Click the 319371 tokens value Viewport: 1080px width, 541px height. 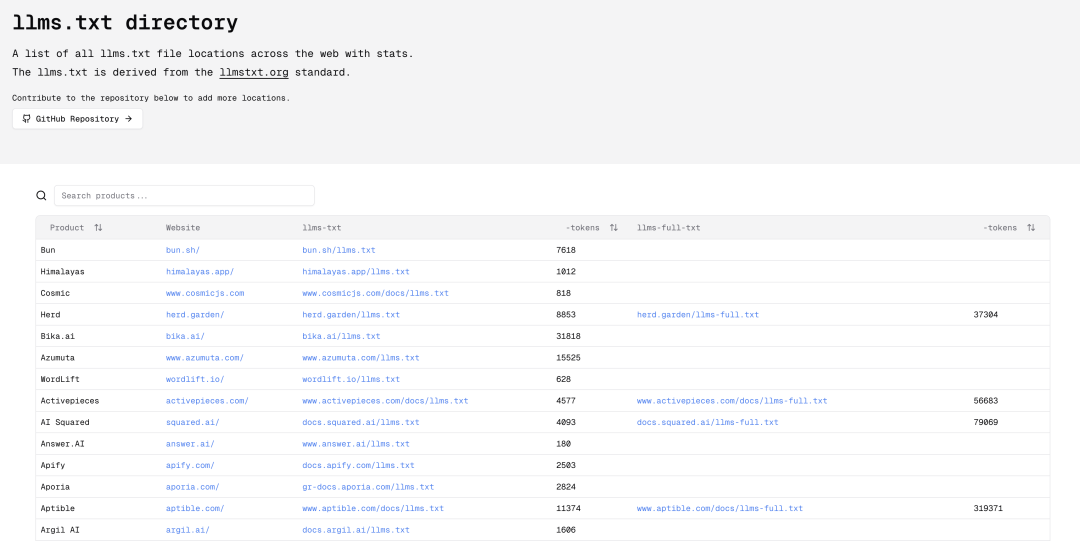pos(988,508)
